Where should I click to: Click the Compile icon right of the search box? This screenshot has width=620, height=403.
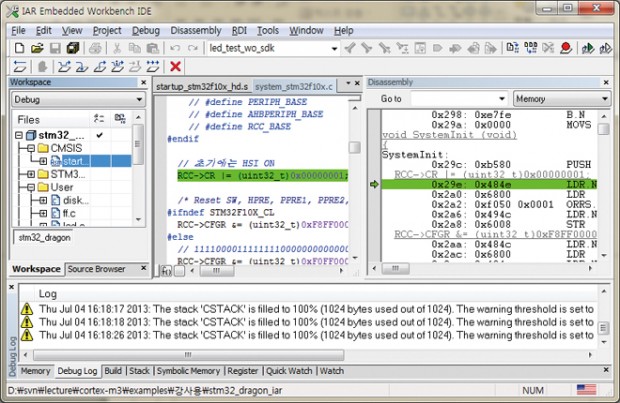coord(512,48)
